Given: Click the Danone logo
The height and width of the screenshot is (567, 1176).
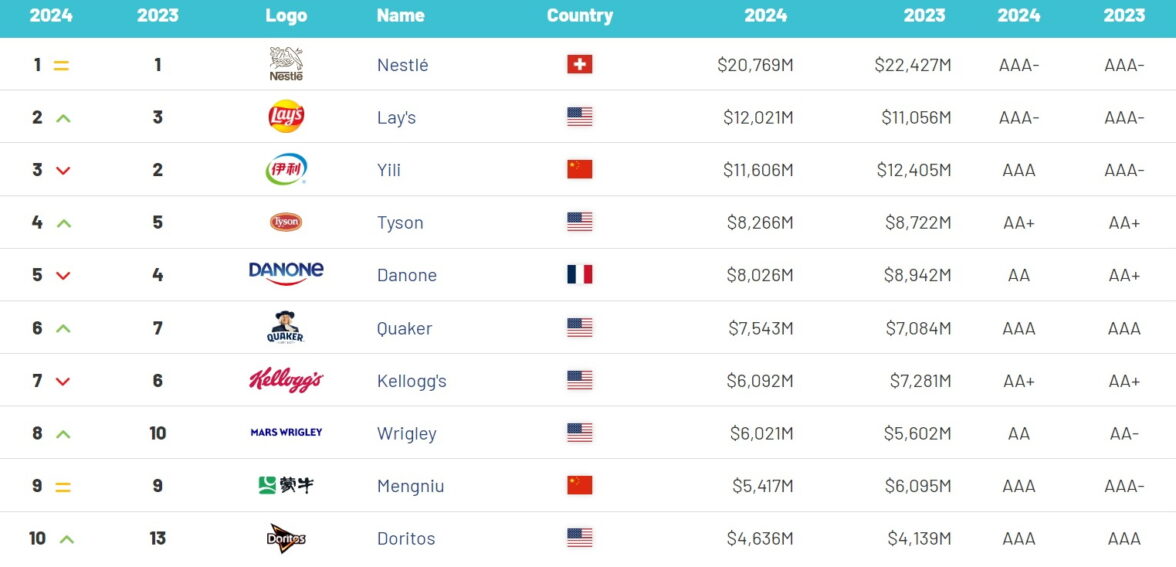Looking at the screenshot, I should tap(286, 273).
